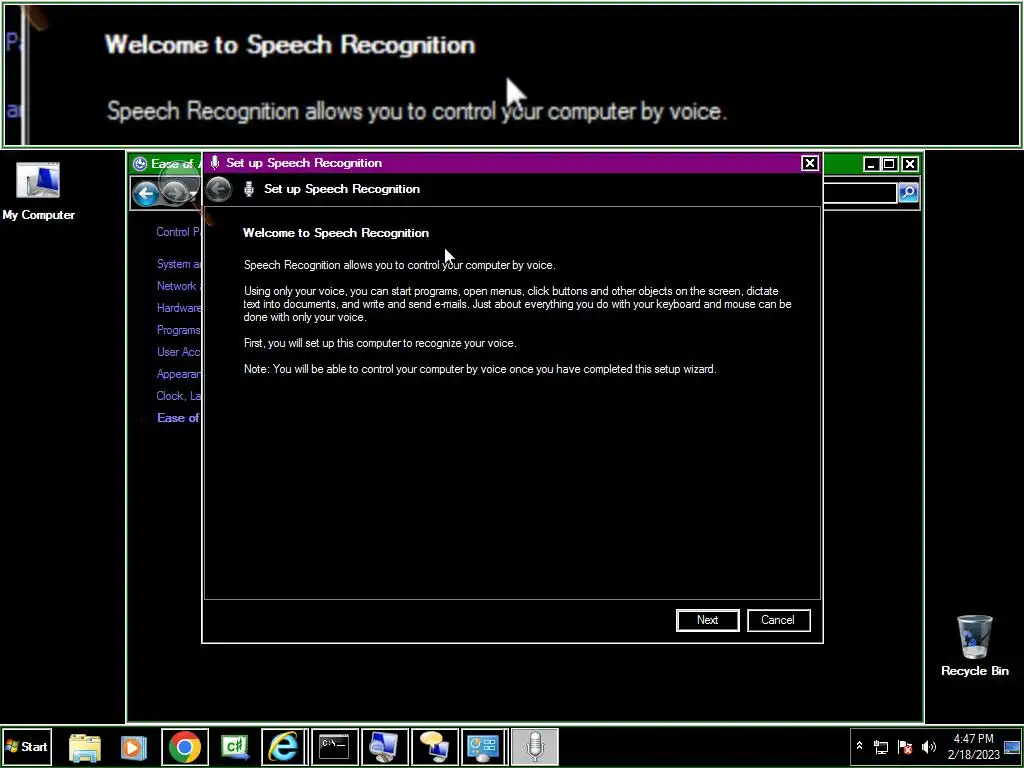Close the Ease of Access window
This screenshot has height=768, width=1024.
(910, 164)
